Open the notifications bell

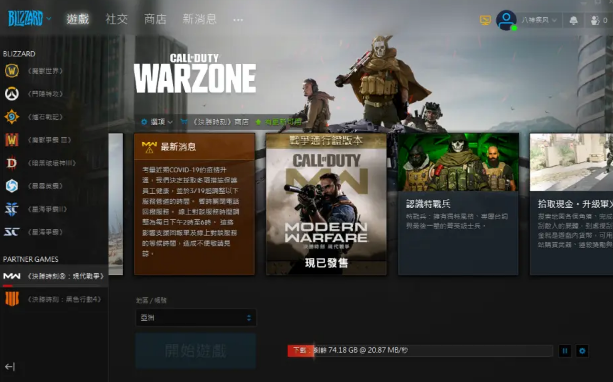coord(574,20)
